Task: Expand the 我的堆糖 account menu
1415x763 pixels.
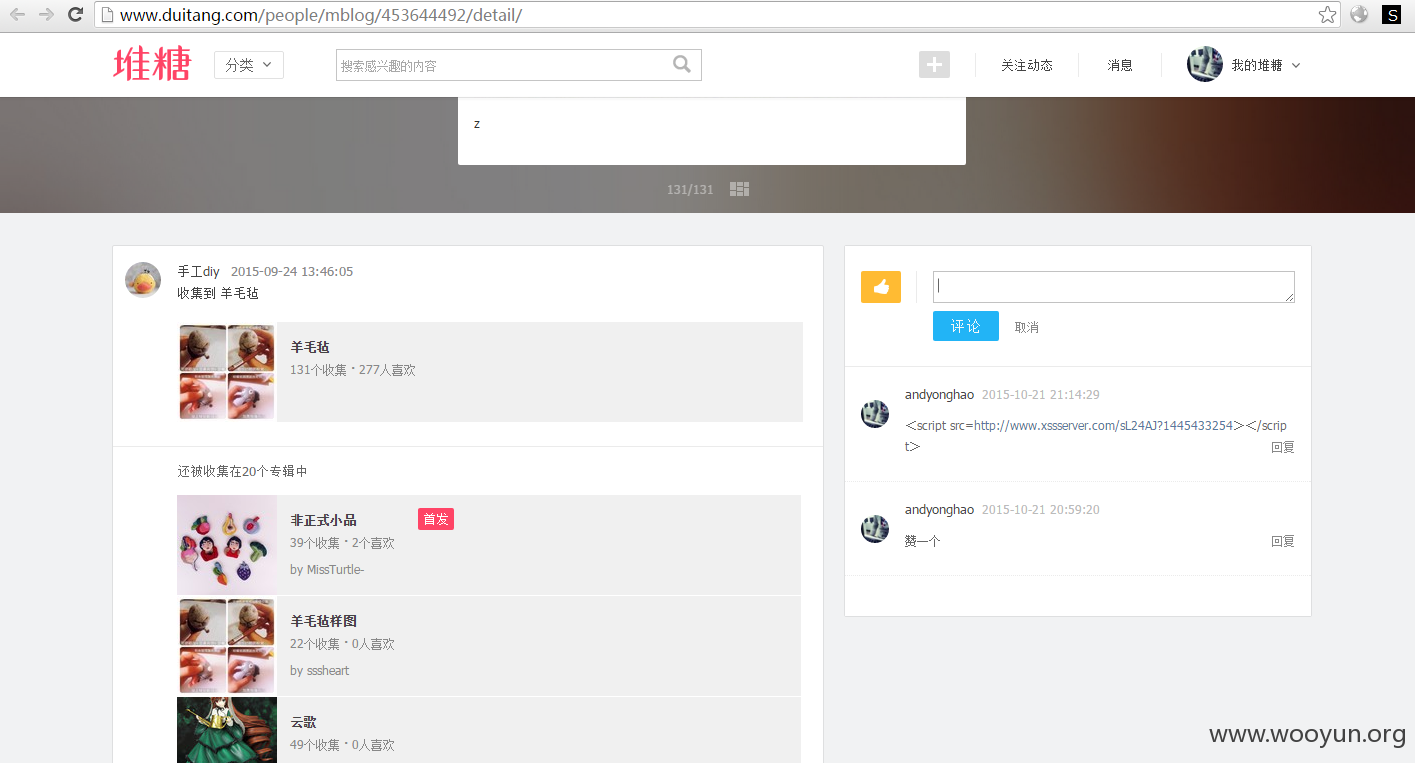Action: click(x=1265, y=65)
